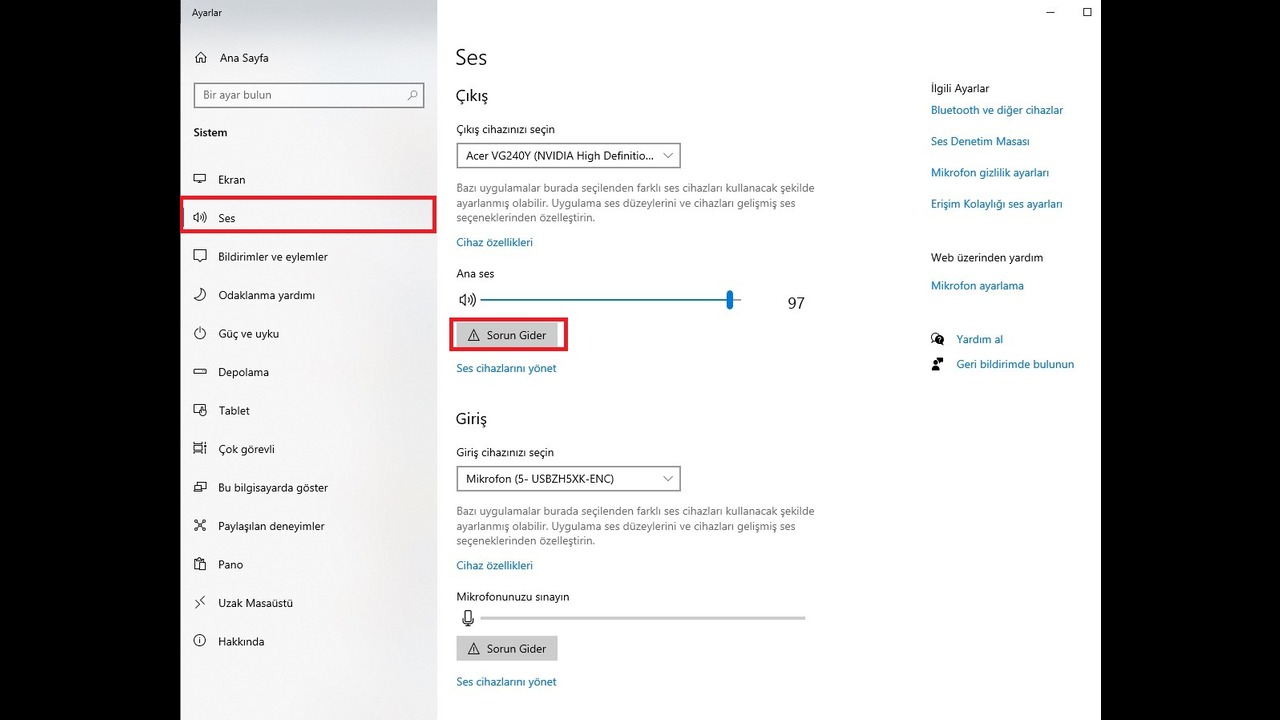This screenshot has height=720, width=1280.
Task: Click the search magnifier in the settings box
Action: click(412, 95)
